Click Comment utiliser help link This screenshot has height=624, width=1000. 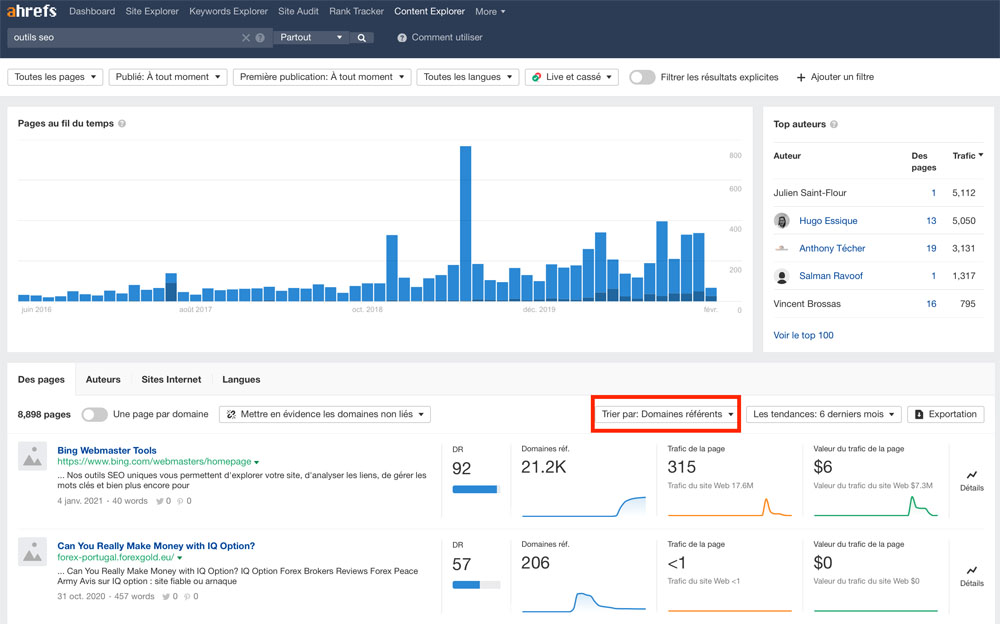446,38
